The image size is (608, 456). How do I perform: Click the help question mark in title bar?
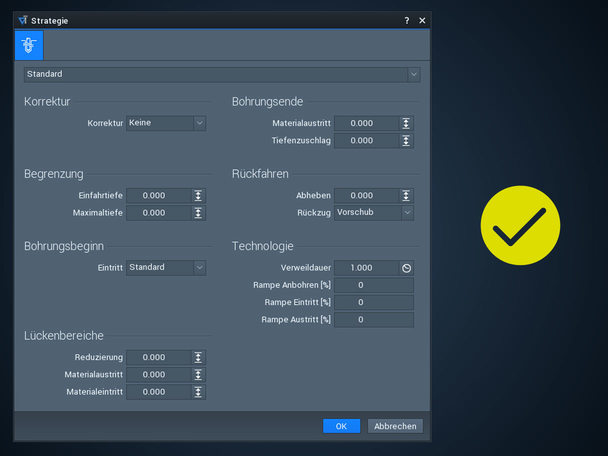pos(406,21)
